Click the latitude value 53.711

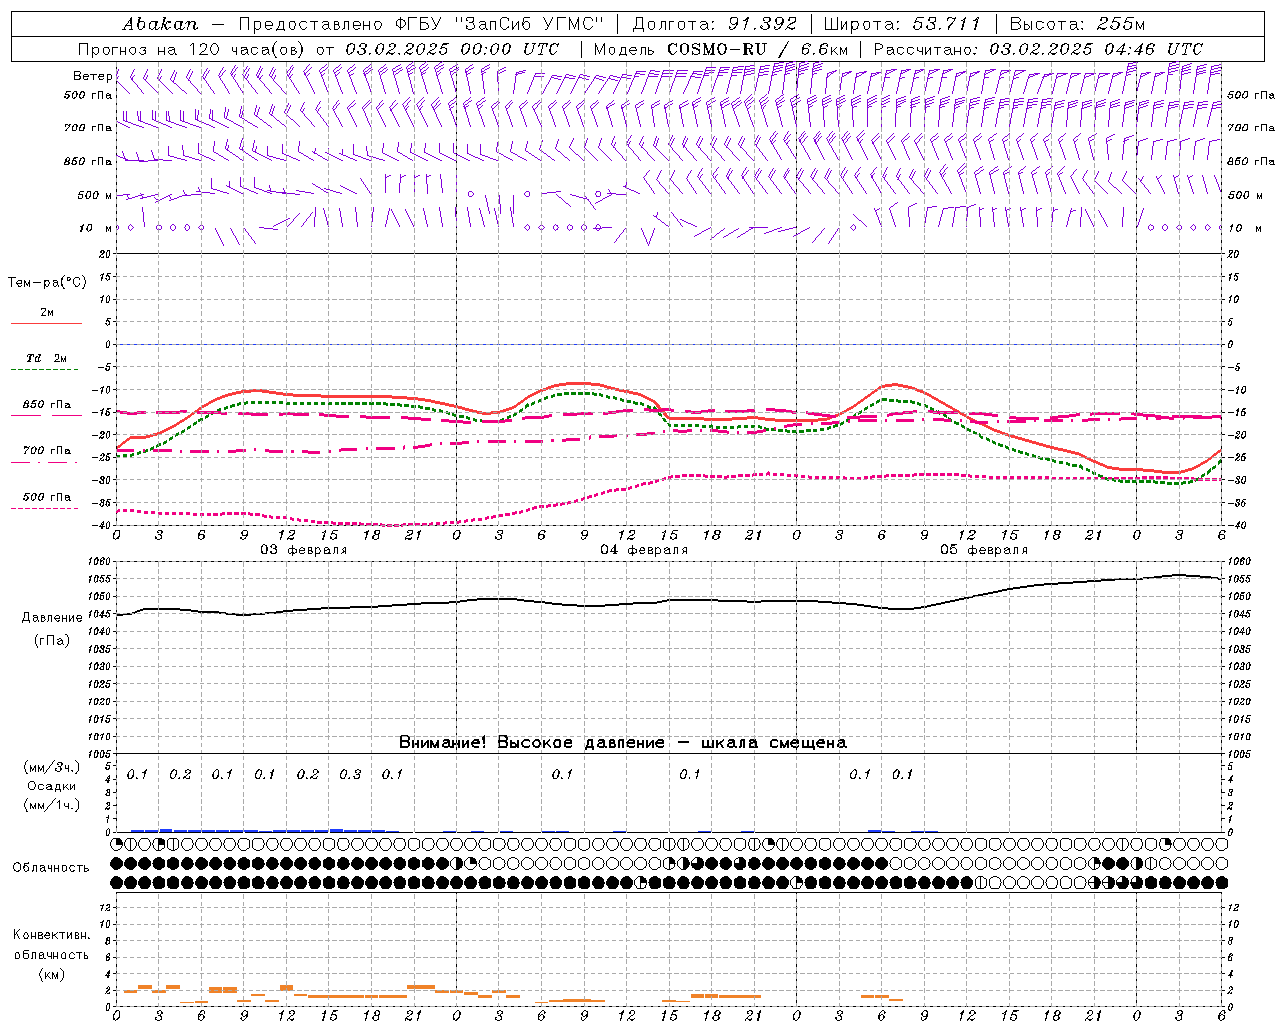tap(947, 24)
